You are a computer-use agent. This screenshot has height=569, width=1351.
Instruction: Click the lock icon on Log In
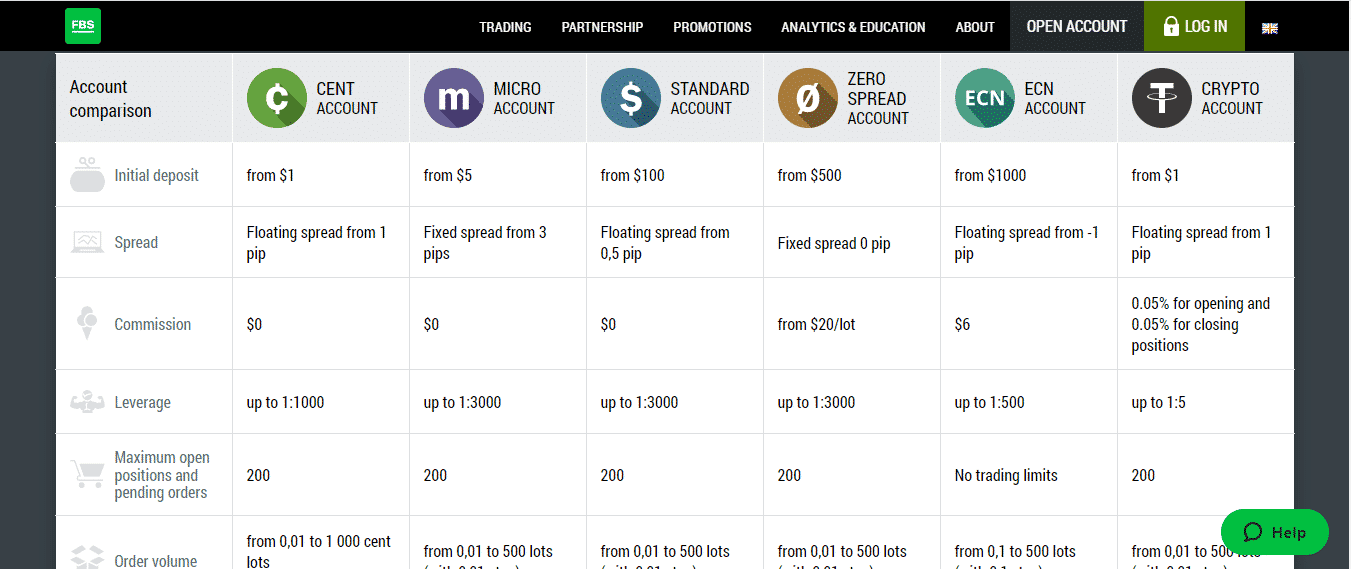(1171, 27)
